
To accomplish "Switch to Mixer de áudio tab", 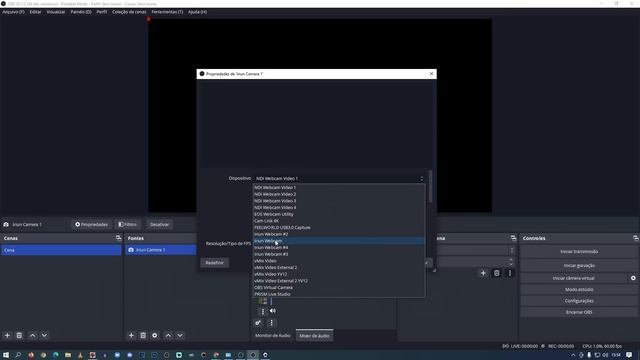I will tap(314, 336).
